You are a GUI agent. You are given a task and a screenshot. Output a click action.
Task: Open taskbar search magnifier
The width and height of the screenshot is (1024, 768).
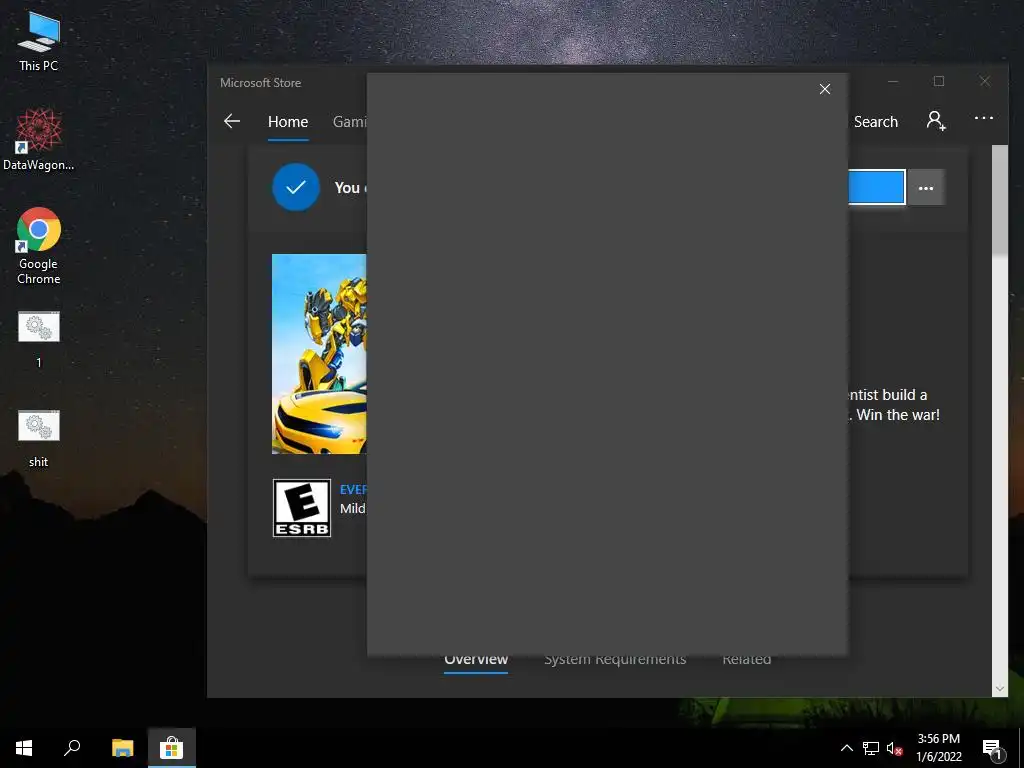[x=72, y=748]
